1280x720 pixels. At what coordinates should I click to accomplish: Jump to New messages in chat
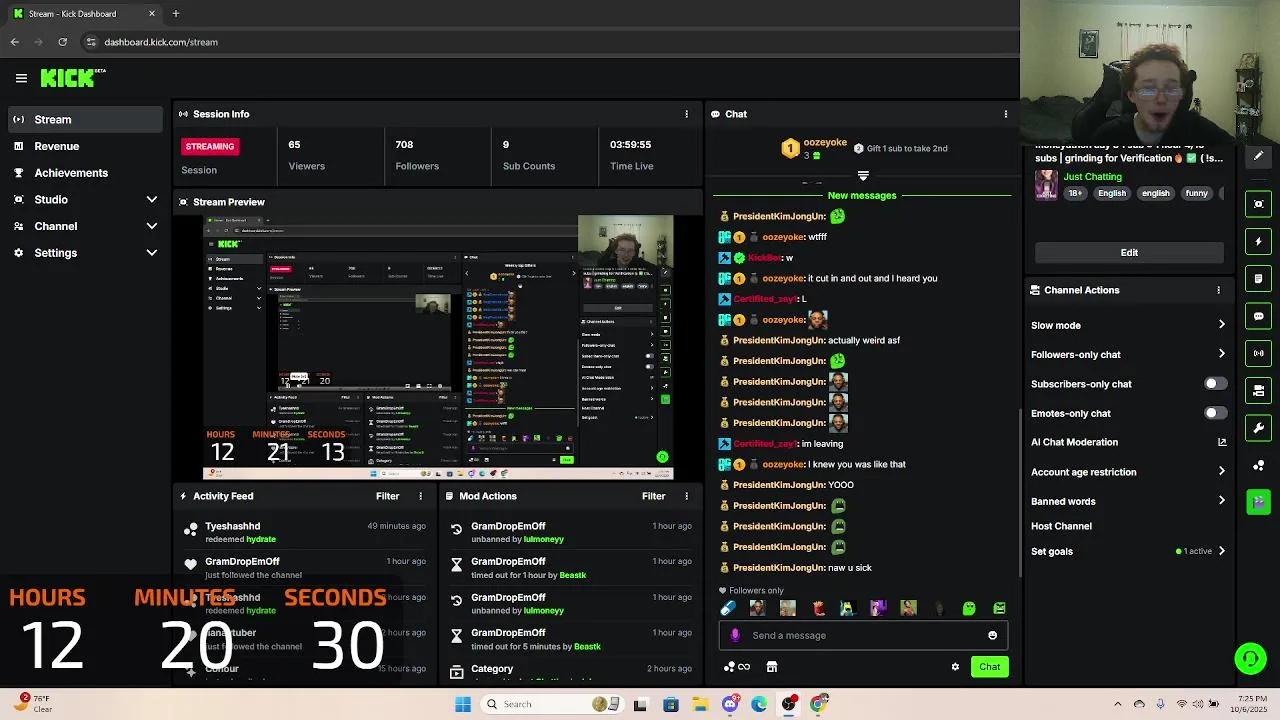pyautogui.click(x=862, y=195)
